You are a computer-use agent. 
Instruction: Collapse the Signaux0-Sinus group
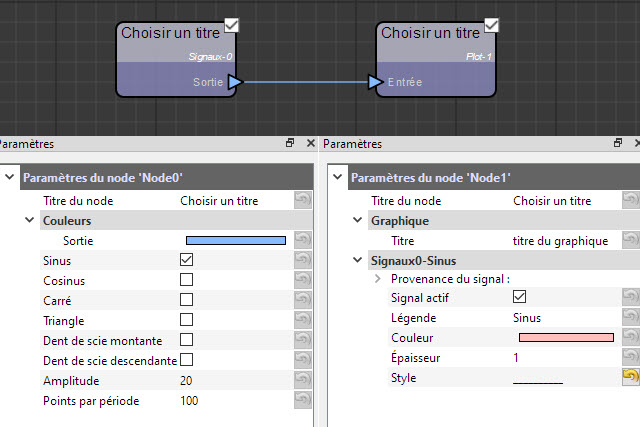357,260
